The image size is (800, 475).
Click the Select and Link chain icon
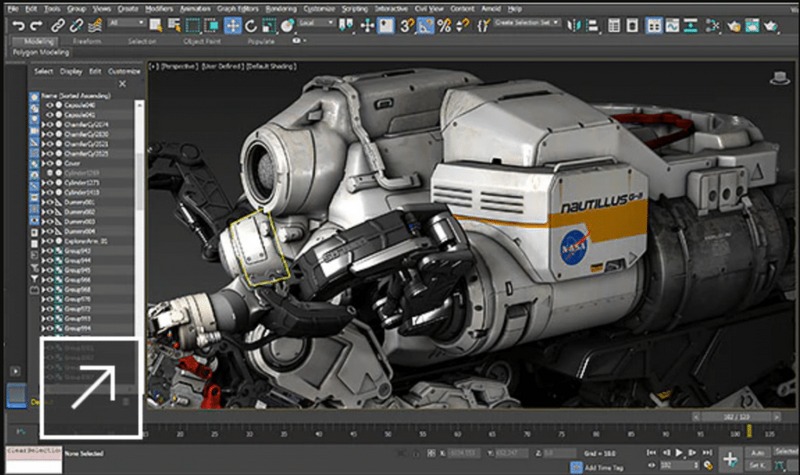[60, 23]
